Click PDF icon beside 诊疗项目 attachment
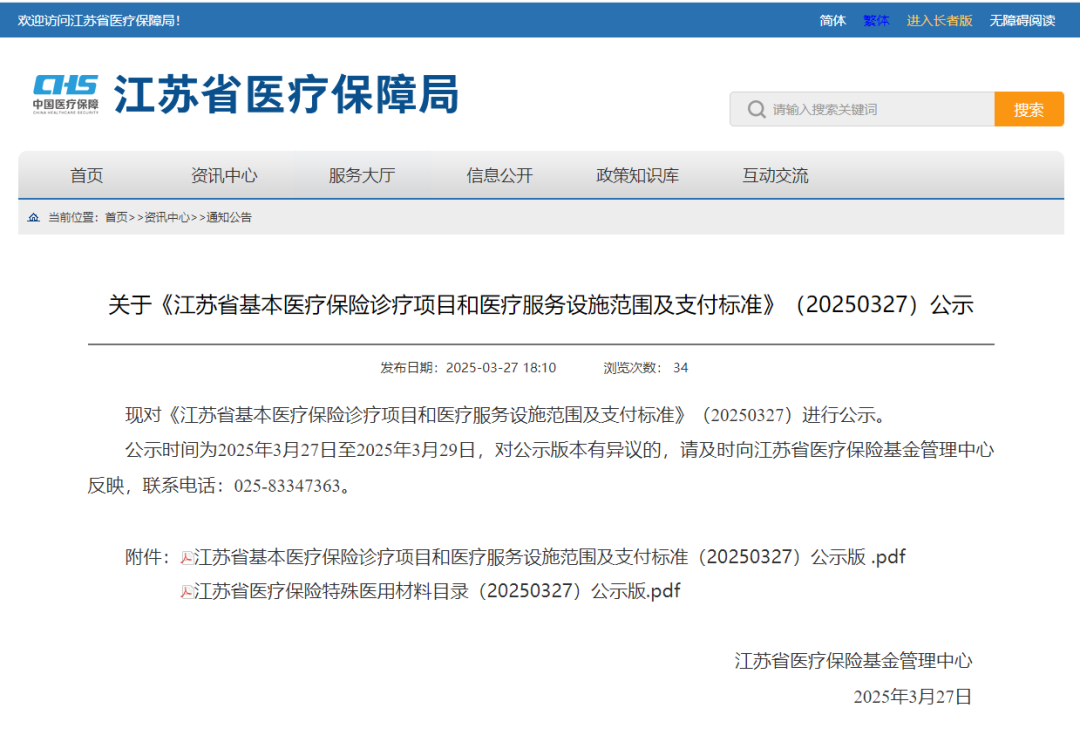Viewport: 1080px width, 742px height. [187, 557]
